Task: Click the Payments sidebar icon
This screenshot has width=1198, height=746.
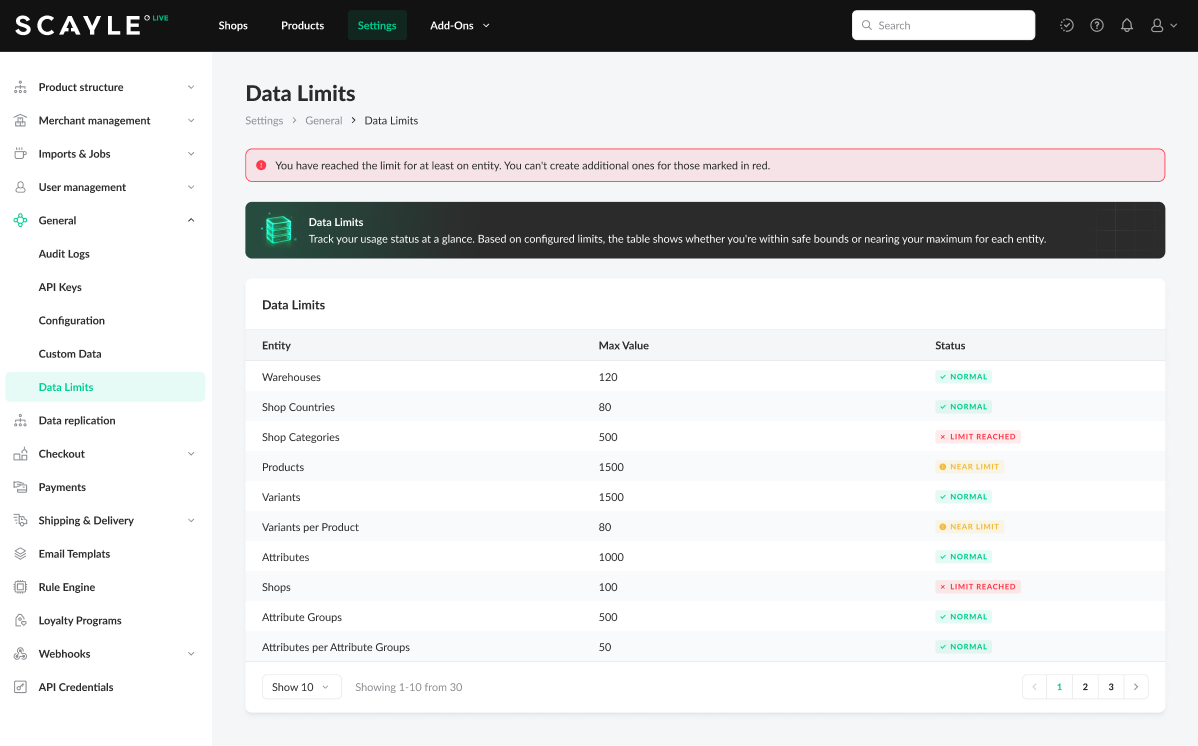Action: click(20, 487)
